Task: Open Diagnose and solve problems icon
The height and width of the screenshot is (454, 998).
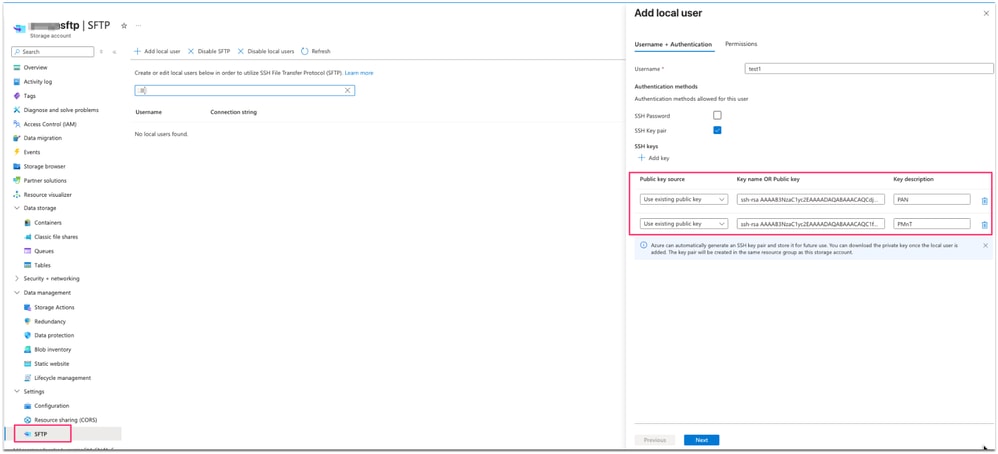Action: pyautogui.click(x=17, y=110)
